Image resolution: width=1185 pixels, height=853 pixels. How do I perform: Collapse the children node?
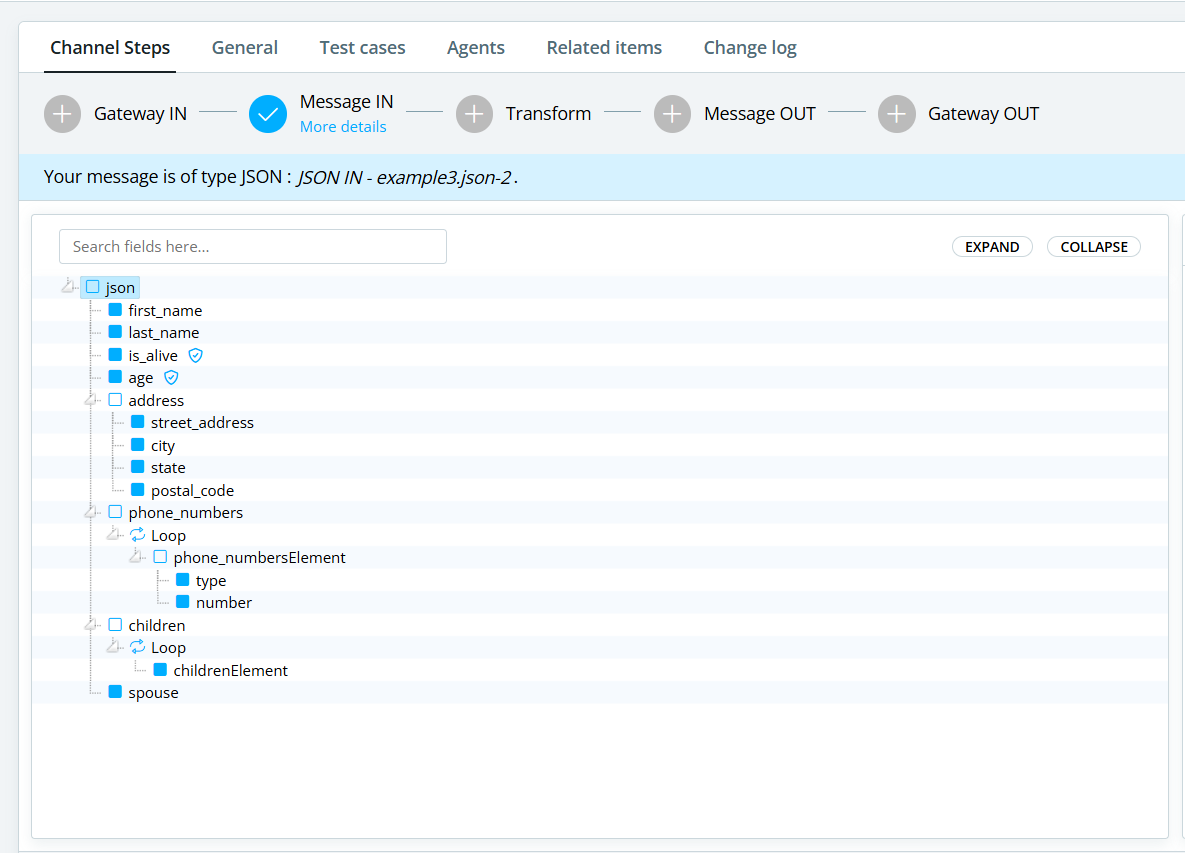pyautogui.click(x=90, y=623)
